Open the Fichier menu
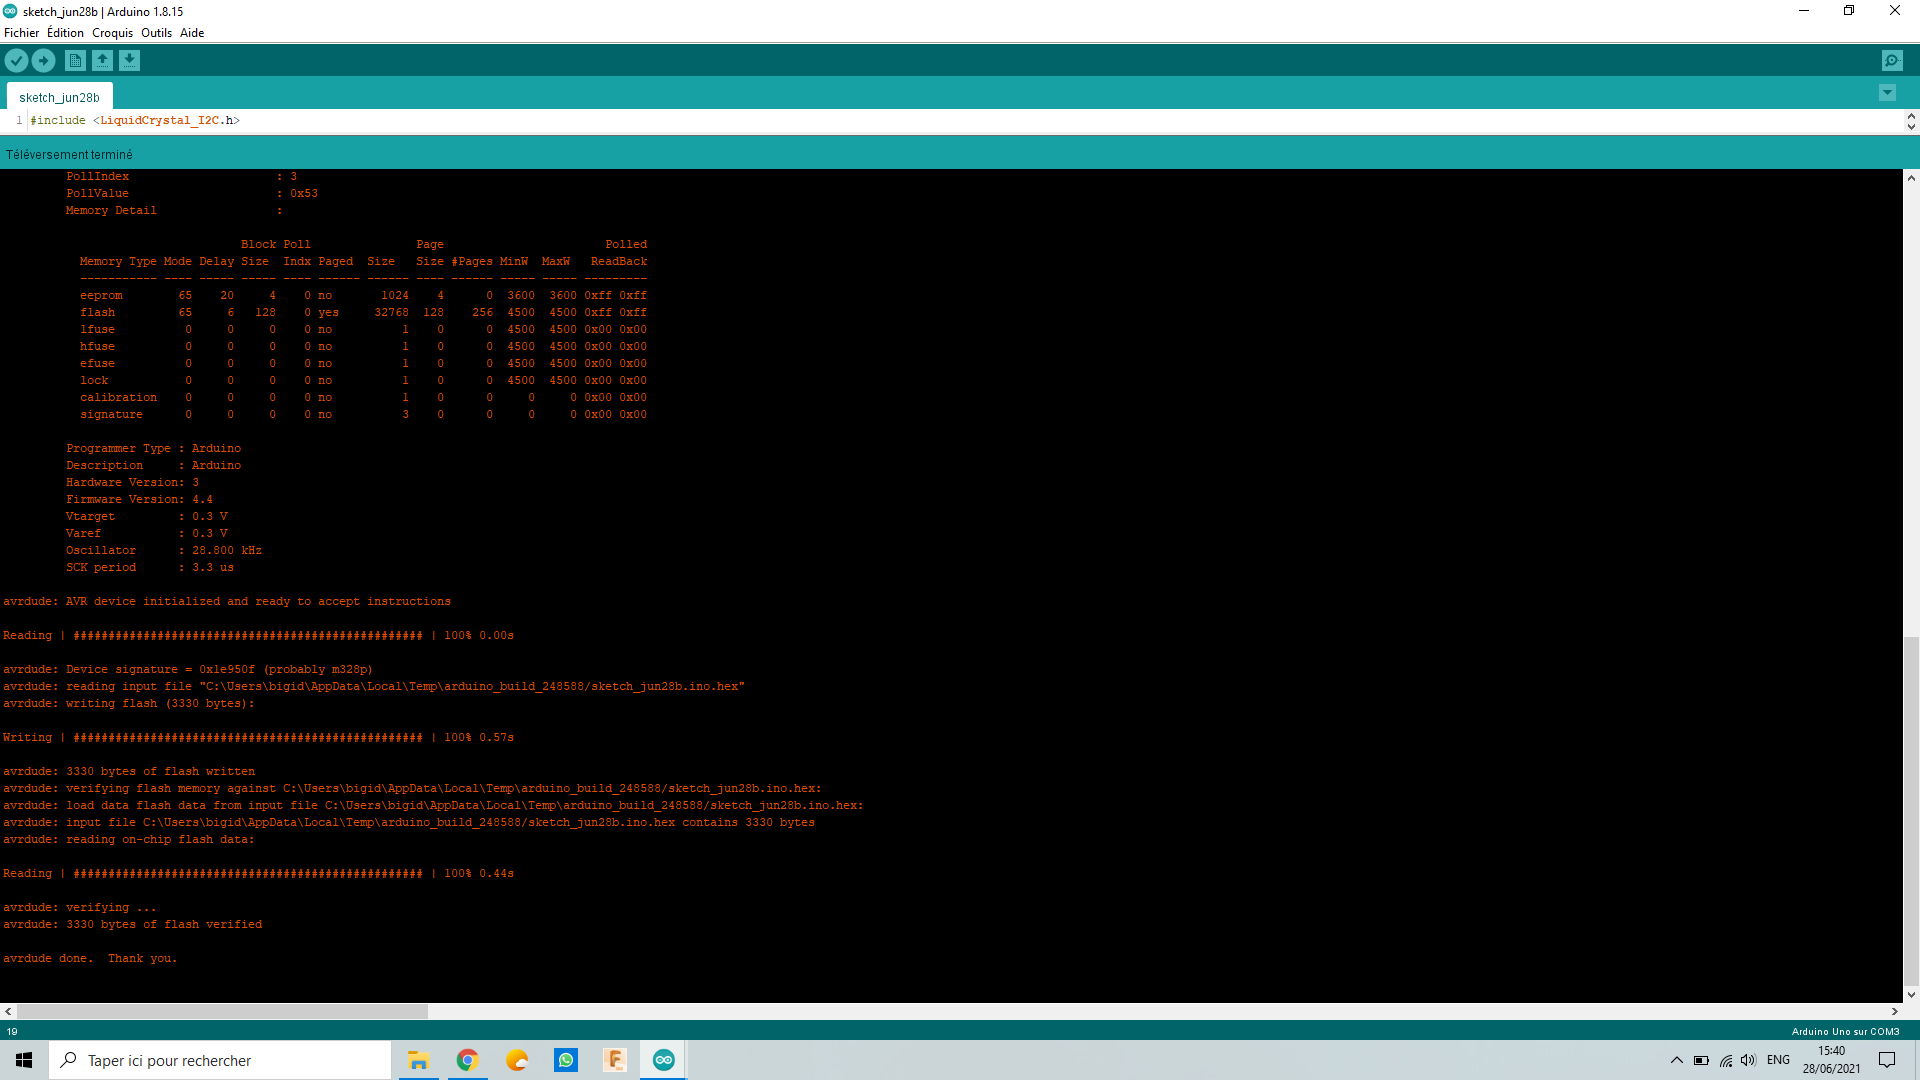Screen dimensions: 1920x1080 pyautogui.click(x=21, y=33)
